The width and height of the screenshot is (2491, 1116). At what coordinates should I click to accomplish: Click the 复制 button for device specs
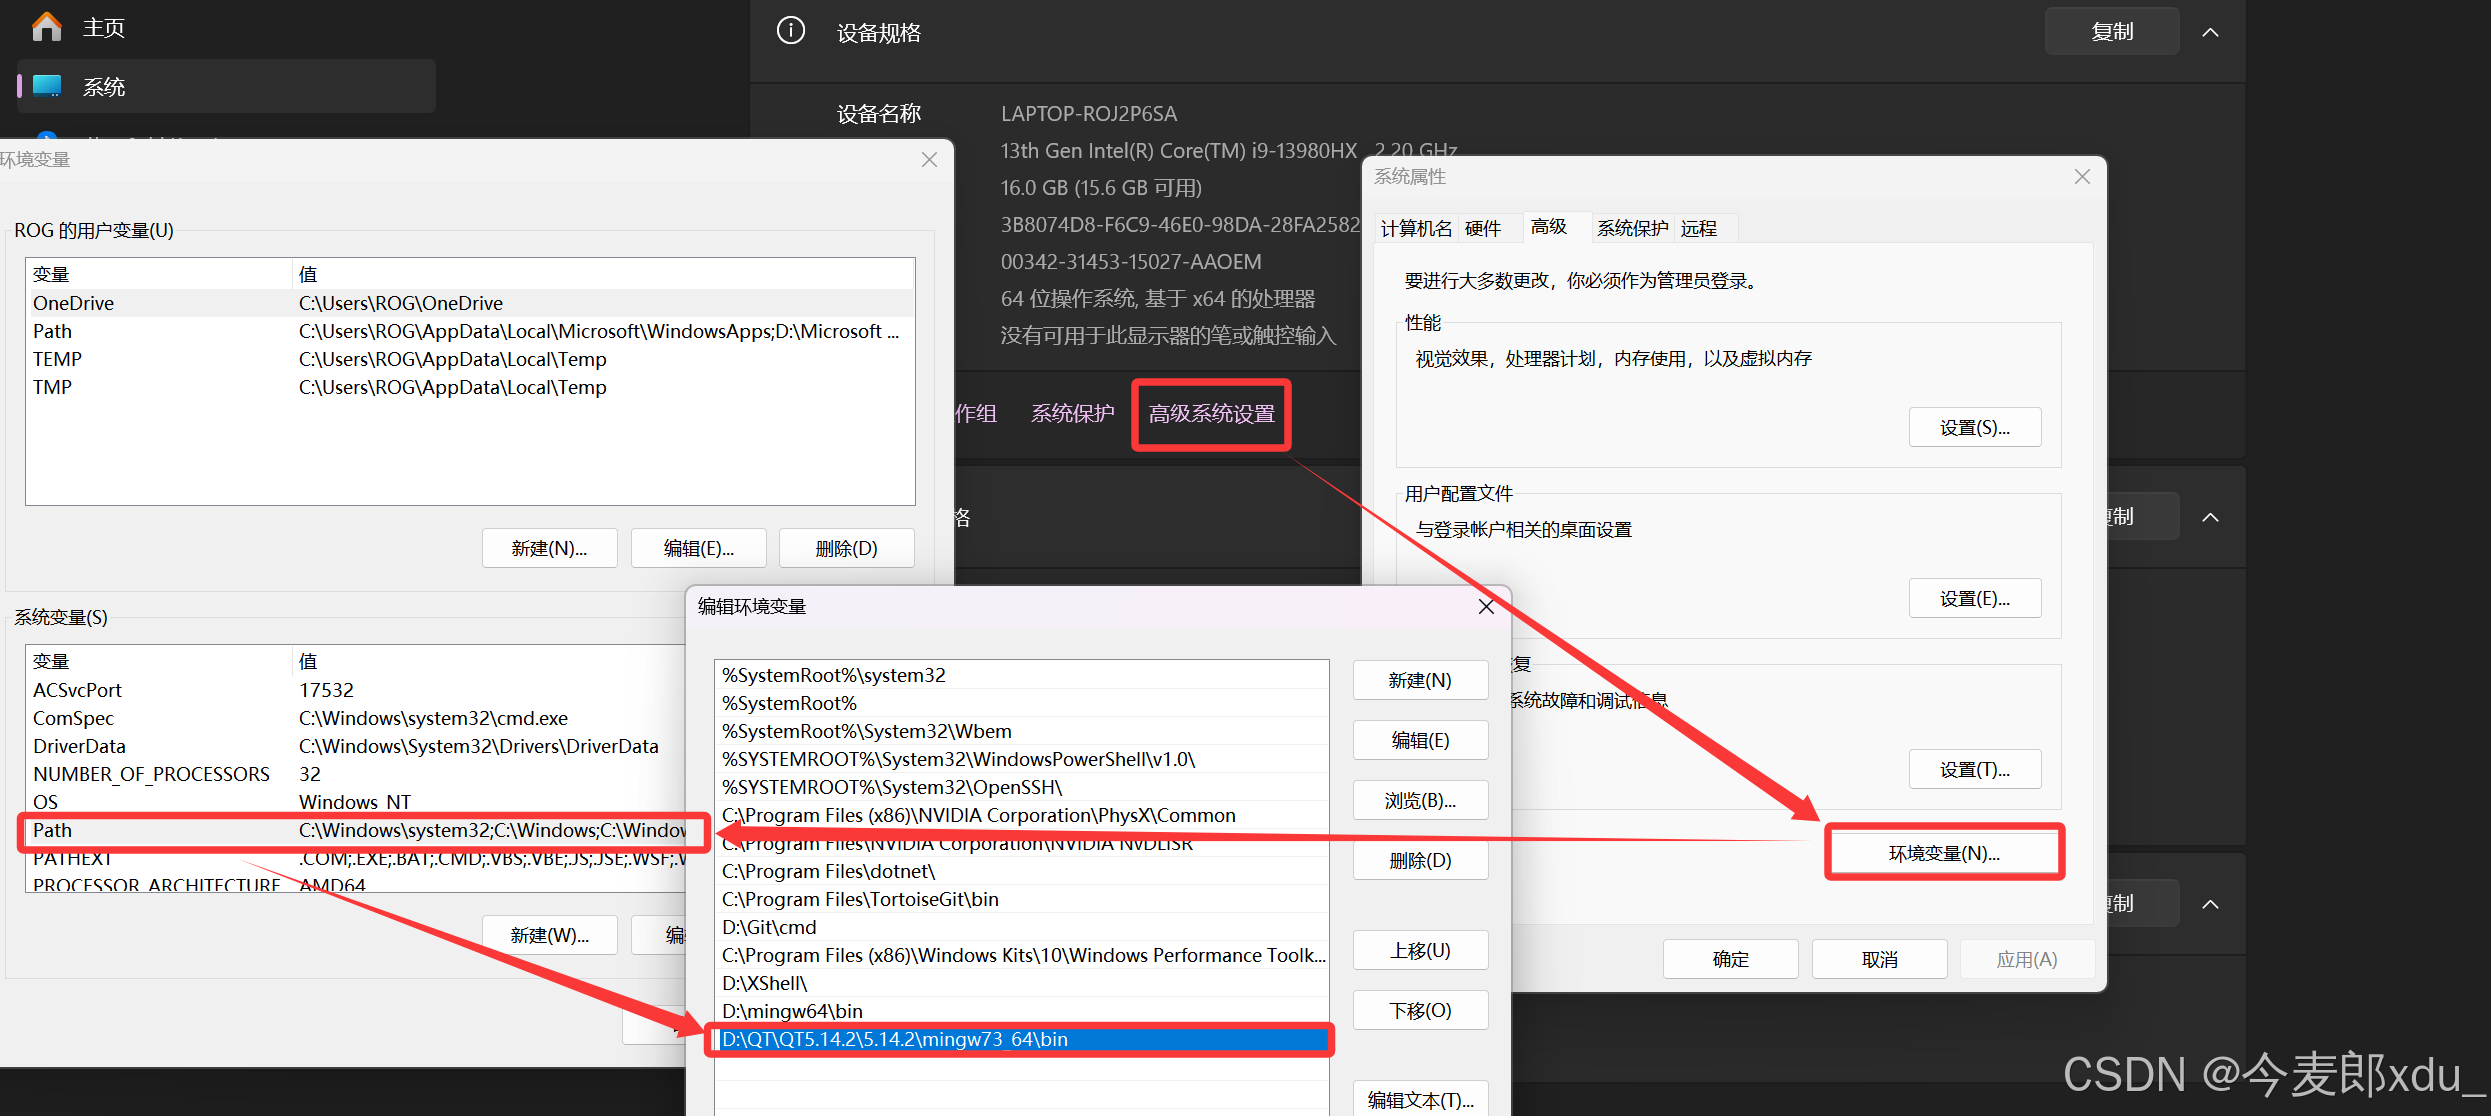click(x=2111, y=32)
